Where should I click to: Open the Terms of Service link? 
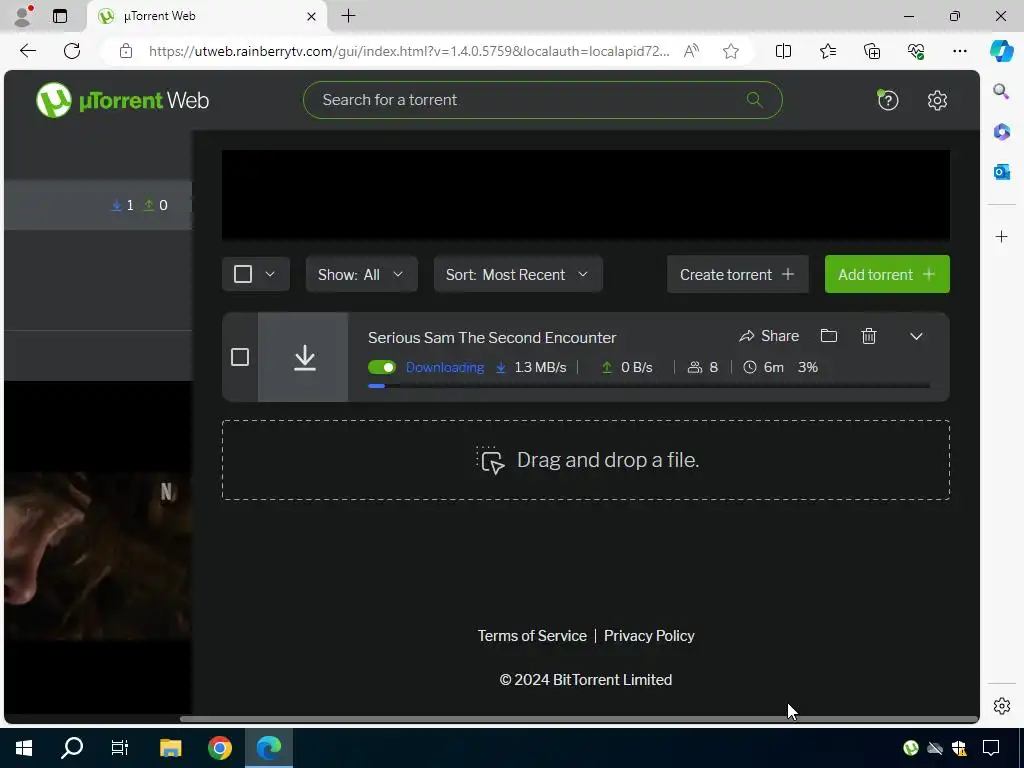coord(532,636)
